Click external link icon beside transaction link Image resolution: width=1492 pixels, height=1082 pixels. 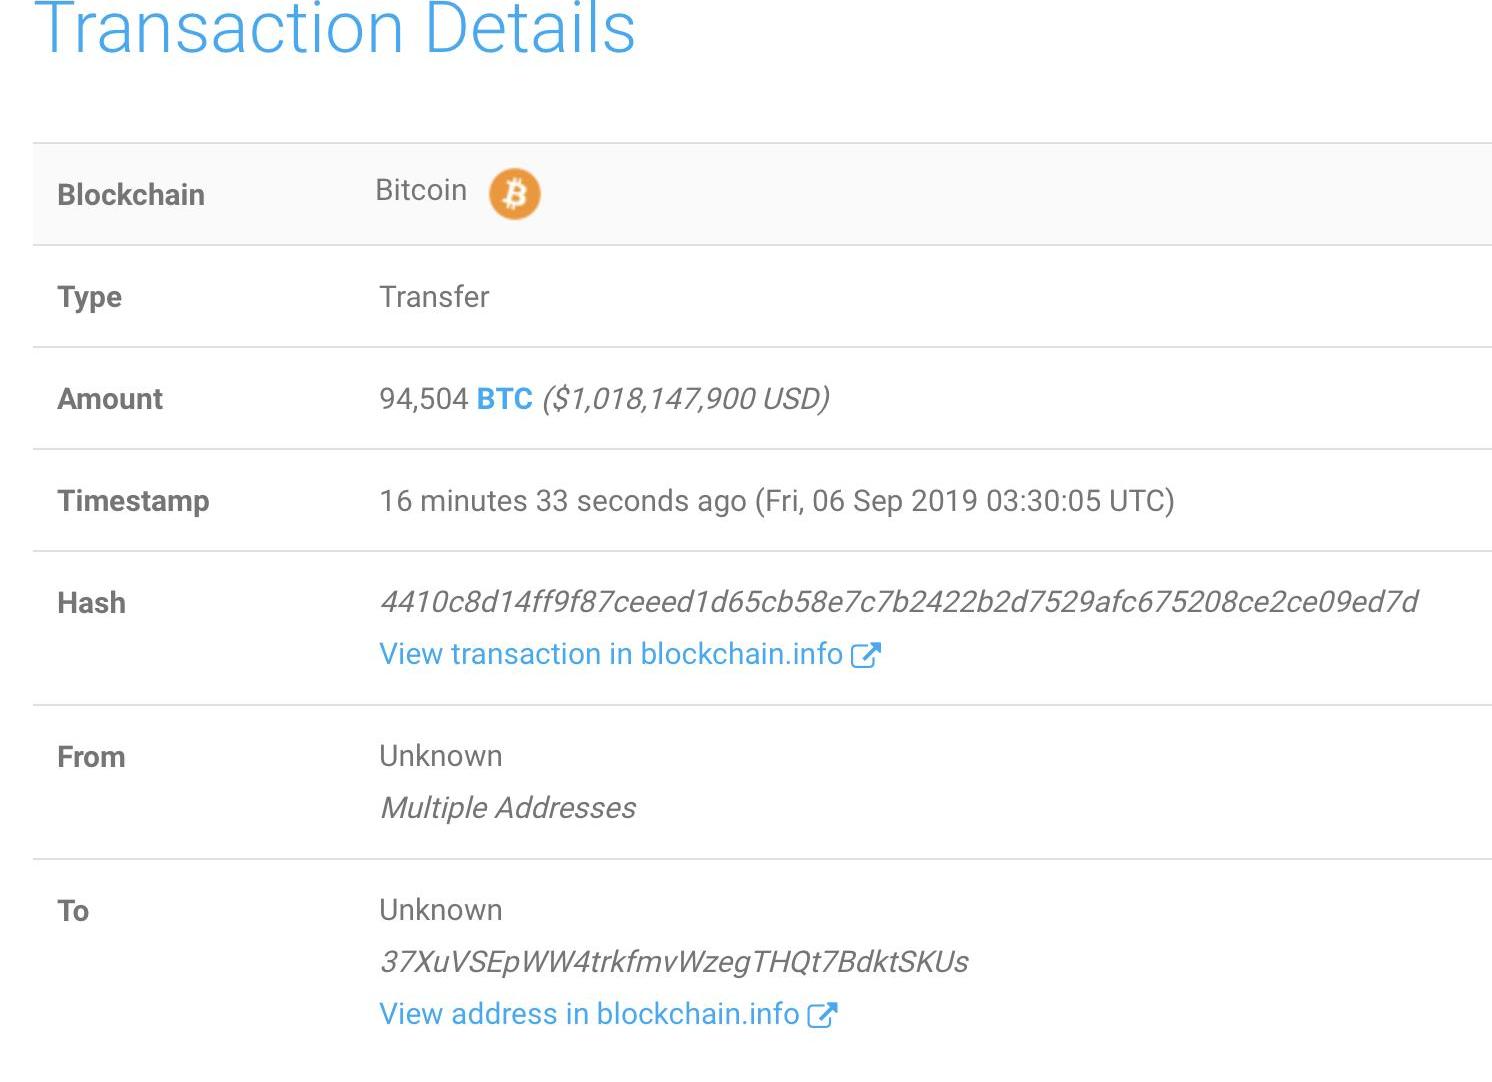pyautogui.click(x=865, y=655)
